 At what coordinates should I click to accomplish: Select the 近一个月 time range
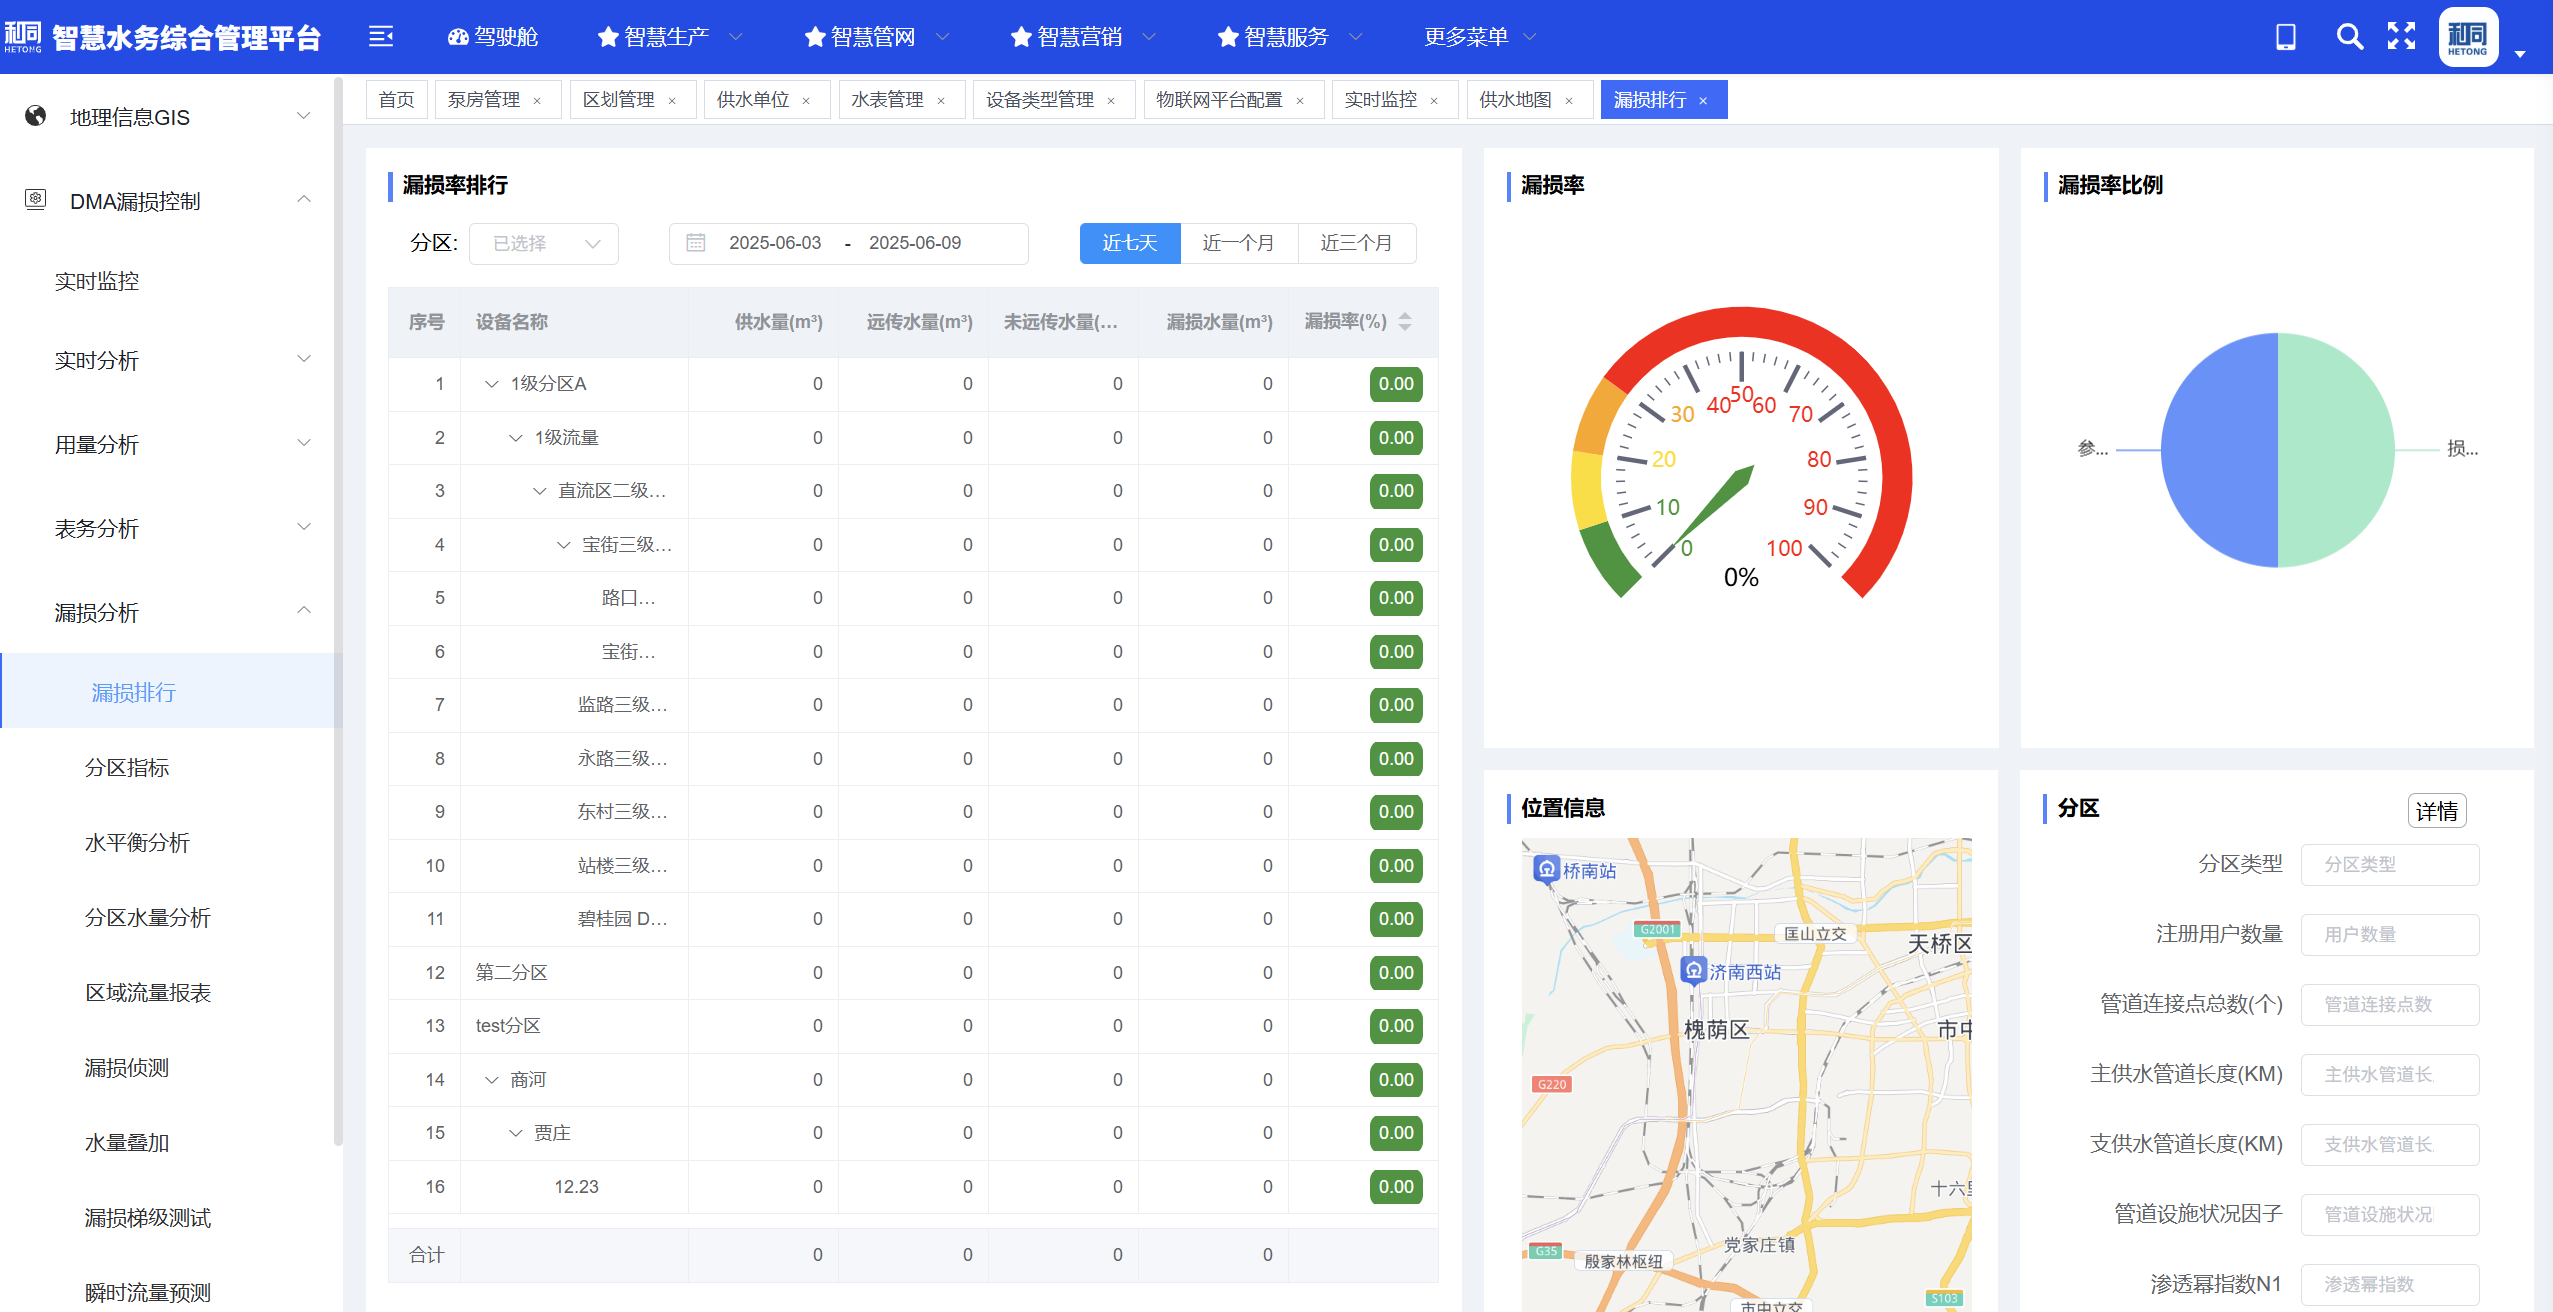click(1240, 243)
